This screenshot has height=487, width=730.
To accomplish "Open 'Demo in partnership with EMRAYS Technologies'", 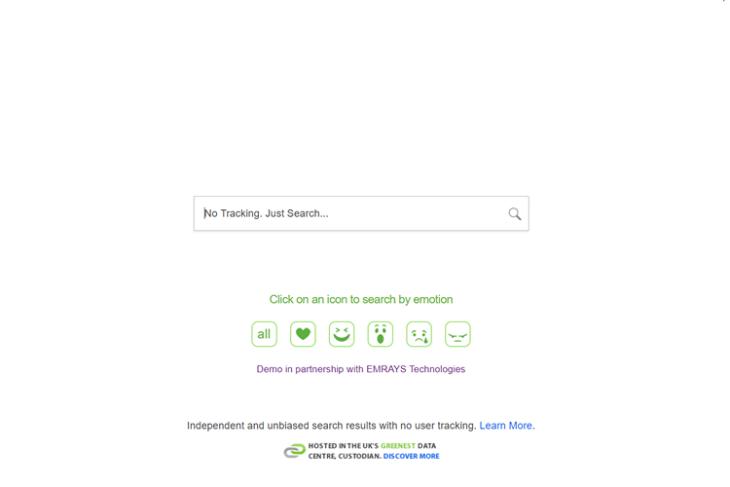I will point(361,369).
